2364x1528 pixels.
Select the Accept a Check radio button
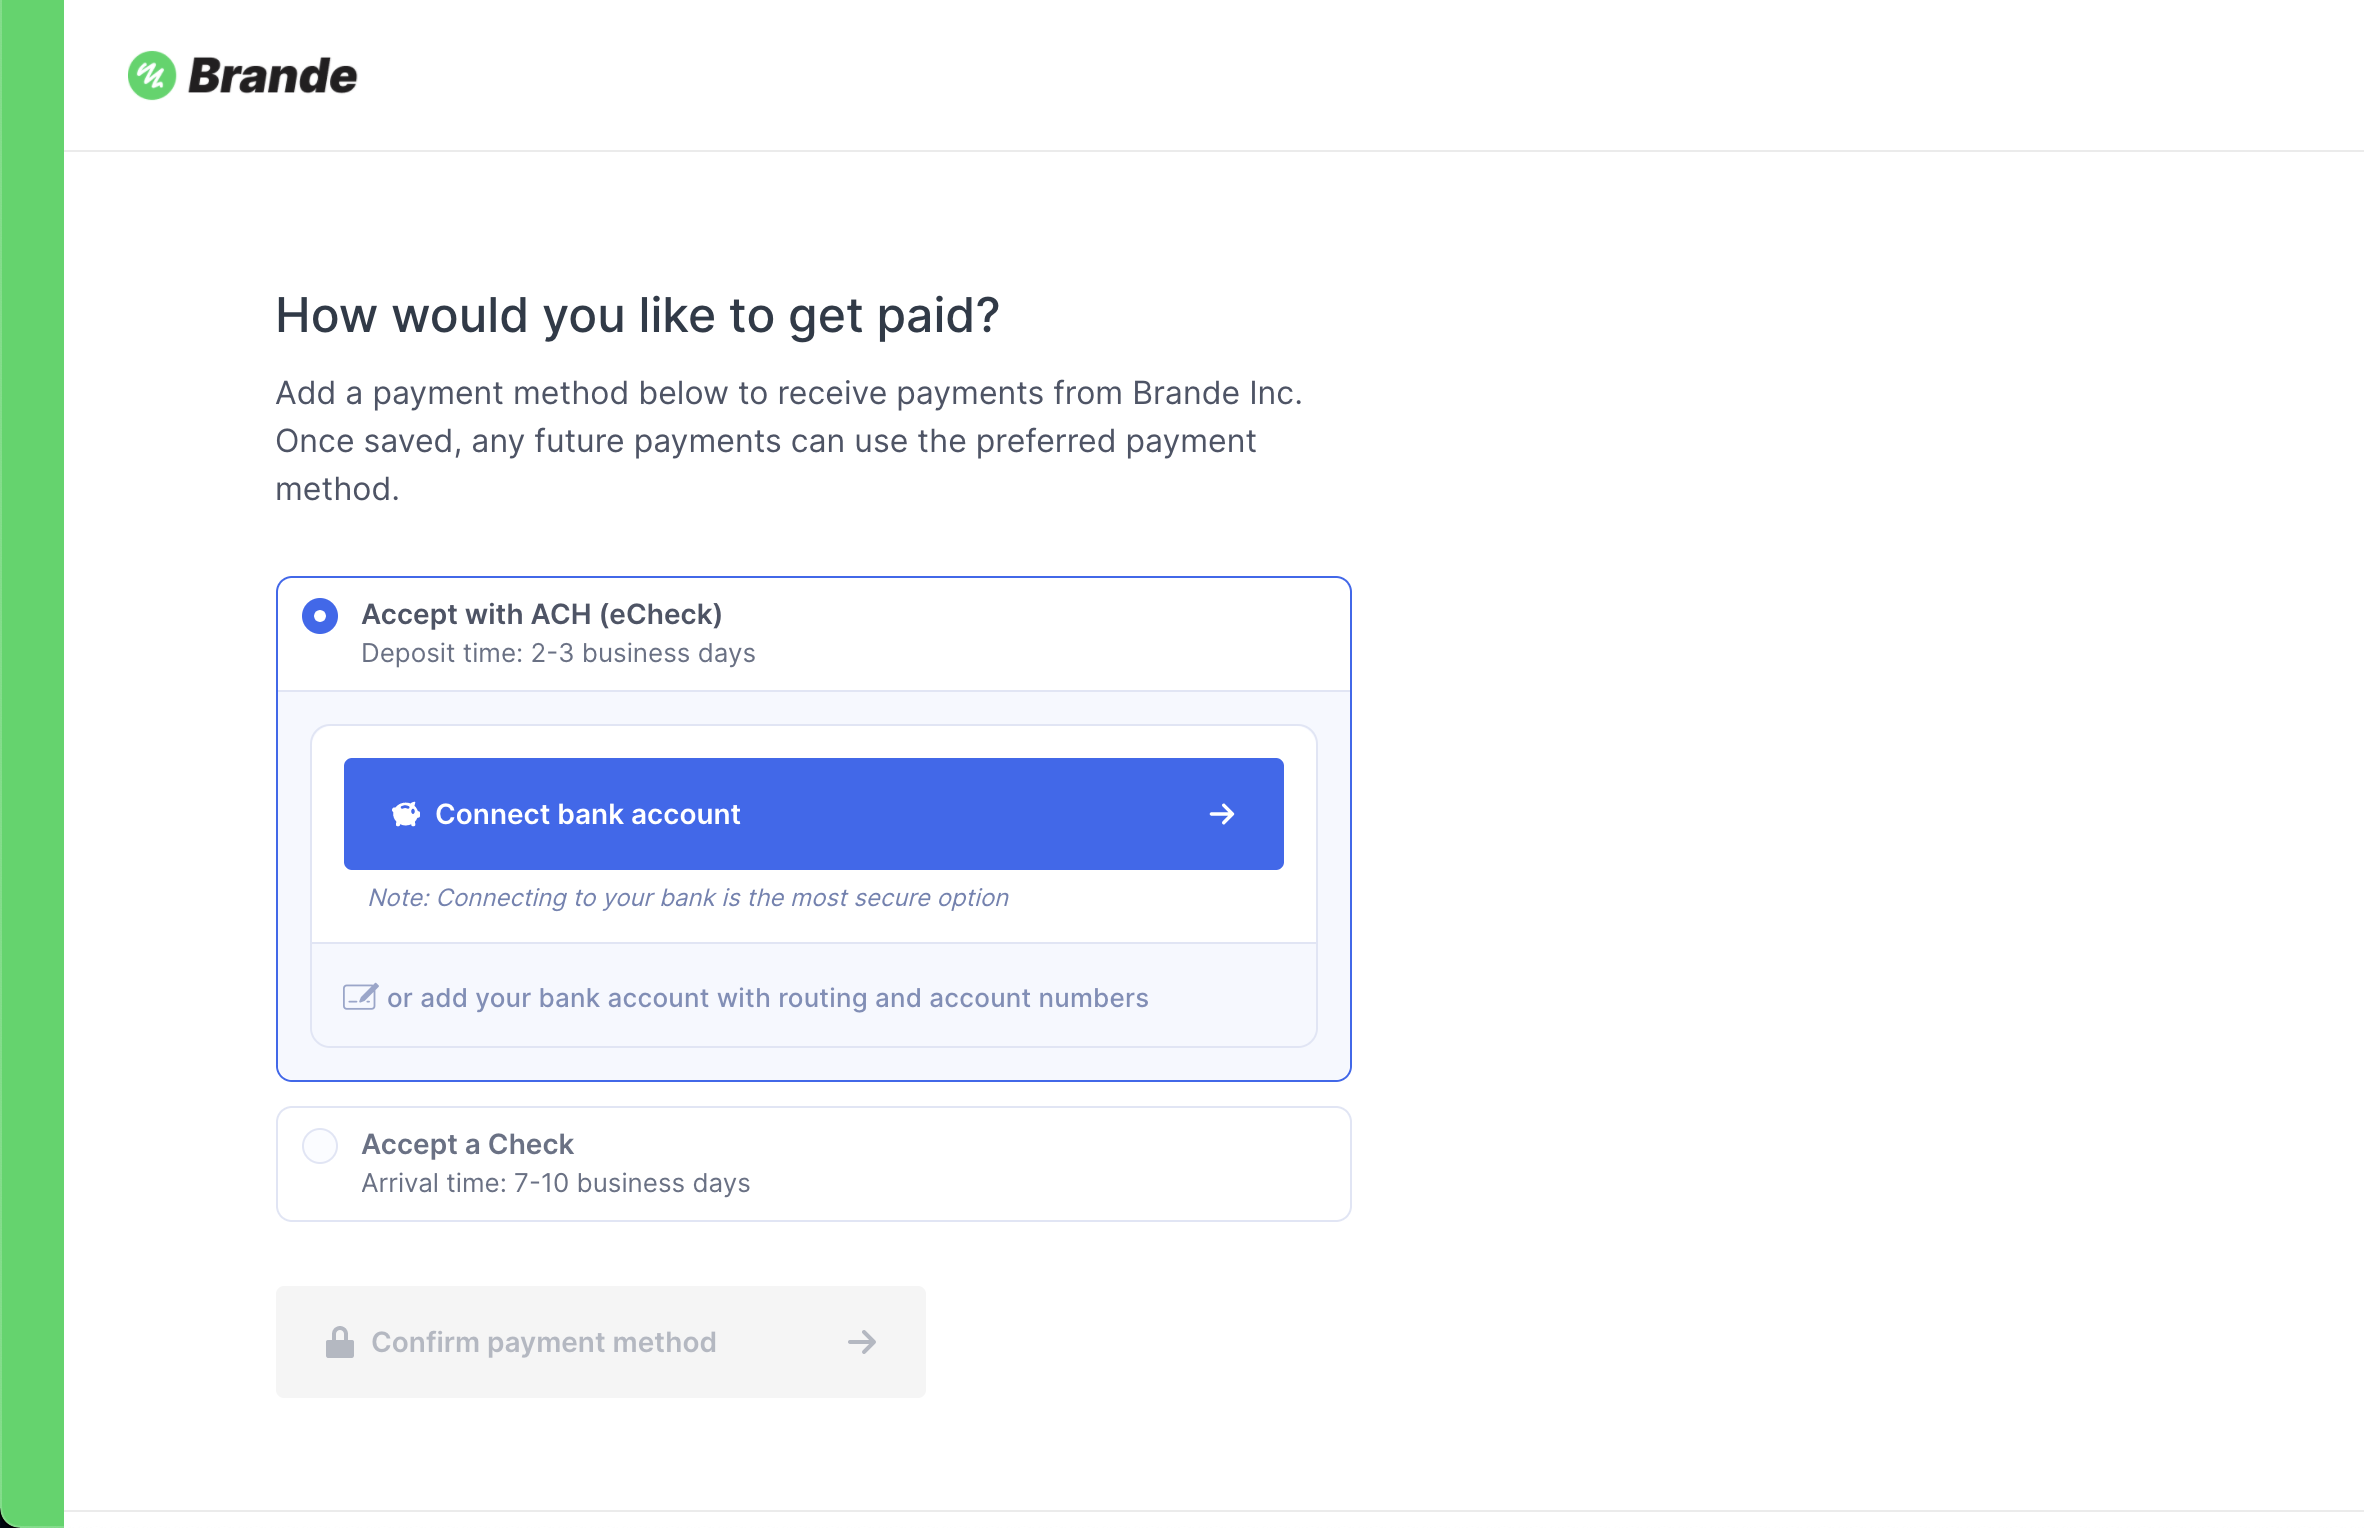(x=320, y=1146)
